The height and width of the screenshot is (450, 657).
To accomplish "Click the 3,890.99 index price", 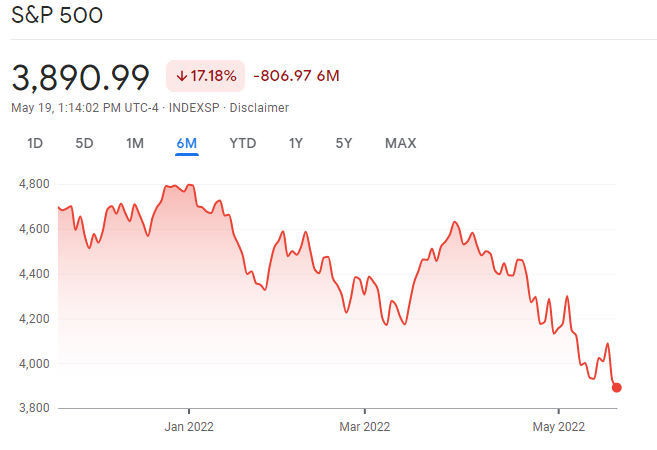I will (80, 77).
